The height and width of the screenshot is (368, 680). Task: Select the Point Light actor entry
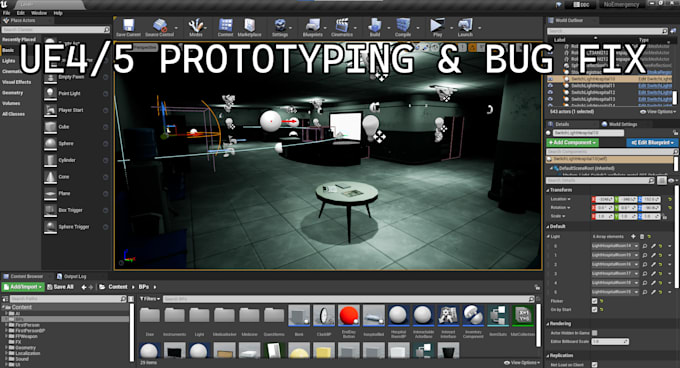coord(76,93)
